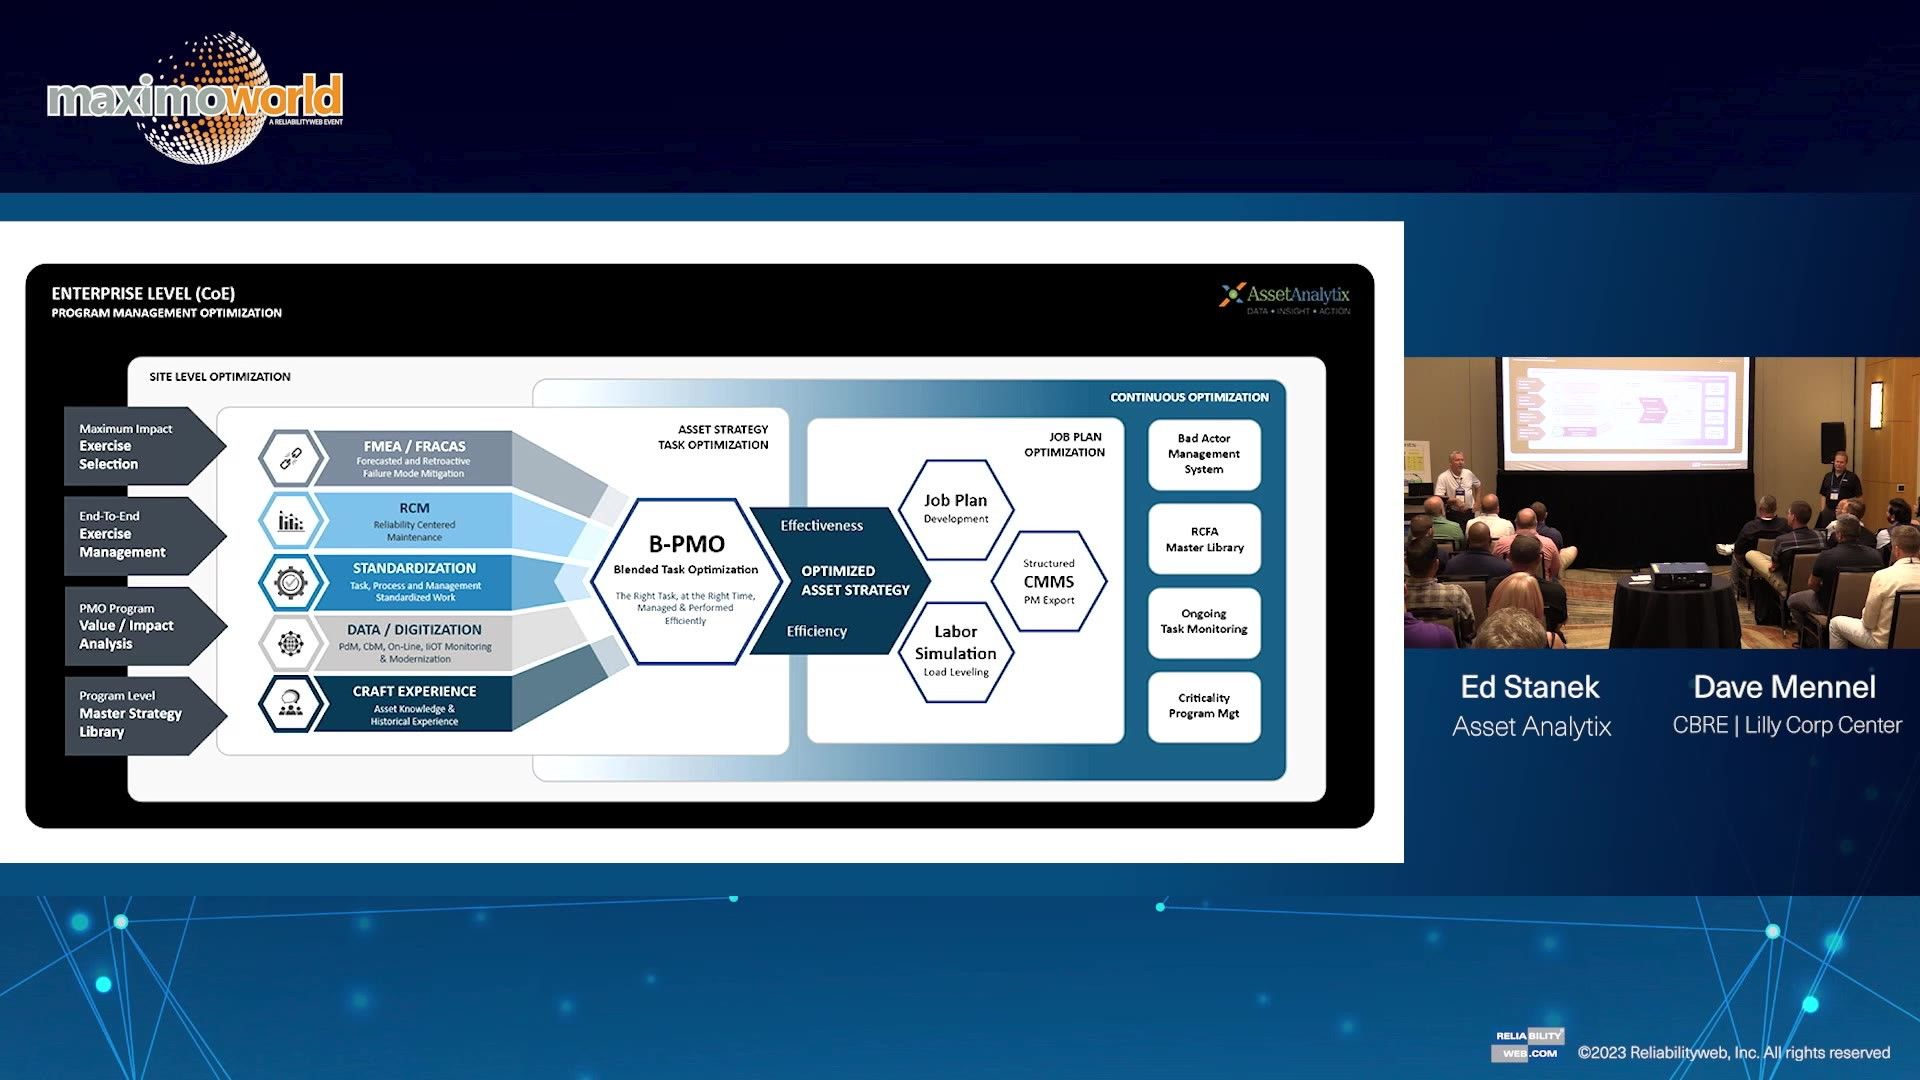This screenshot has width=1920, height=1080.
Task: Select the Standardization gear checkmark icon
Action: click(x=290, y=582)
